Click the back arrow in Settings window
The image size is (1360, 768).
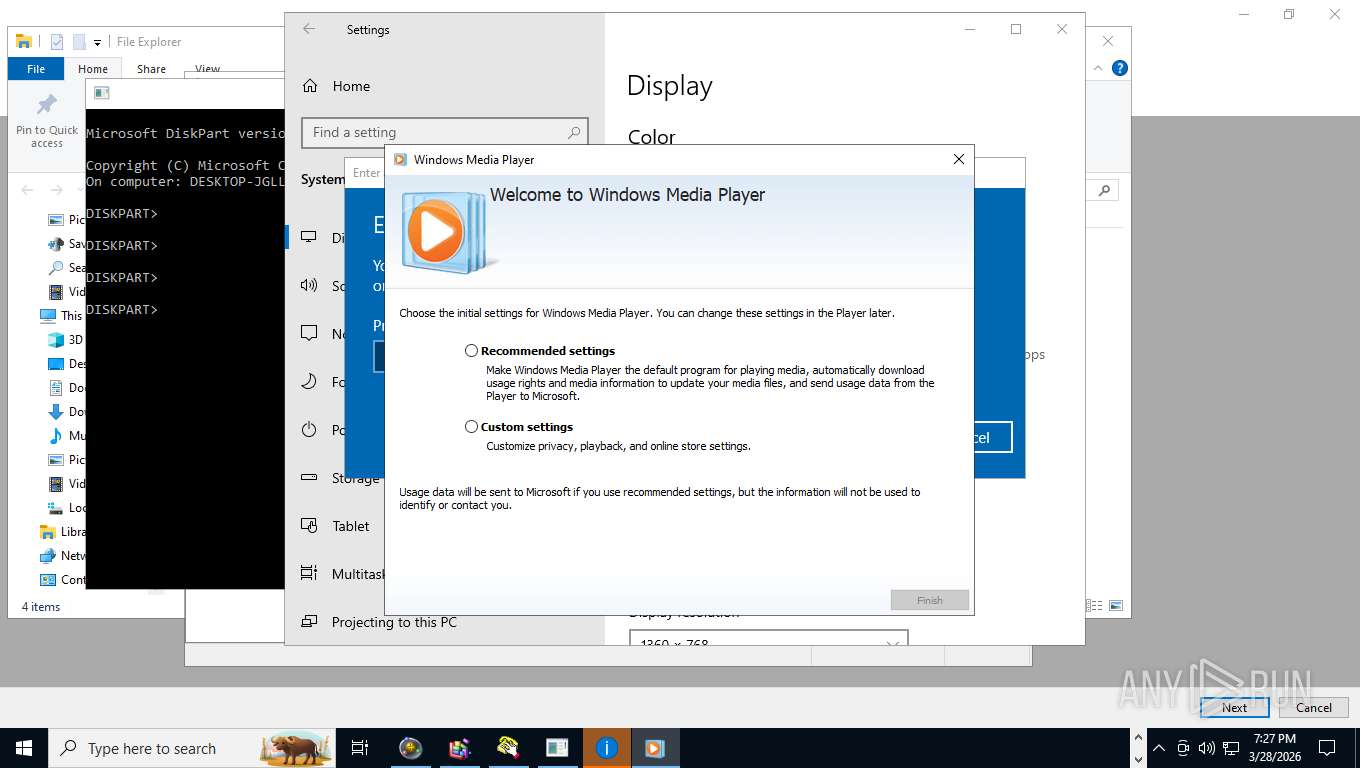point(309,29)
